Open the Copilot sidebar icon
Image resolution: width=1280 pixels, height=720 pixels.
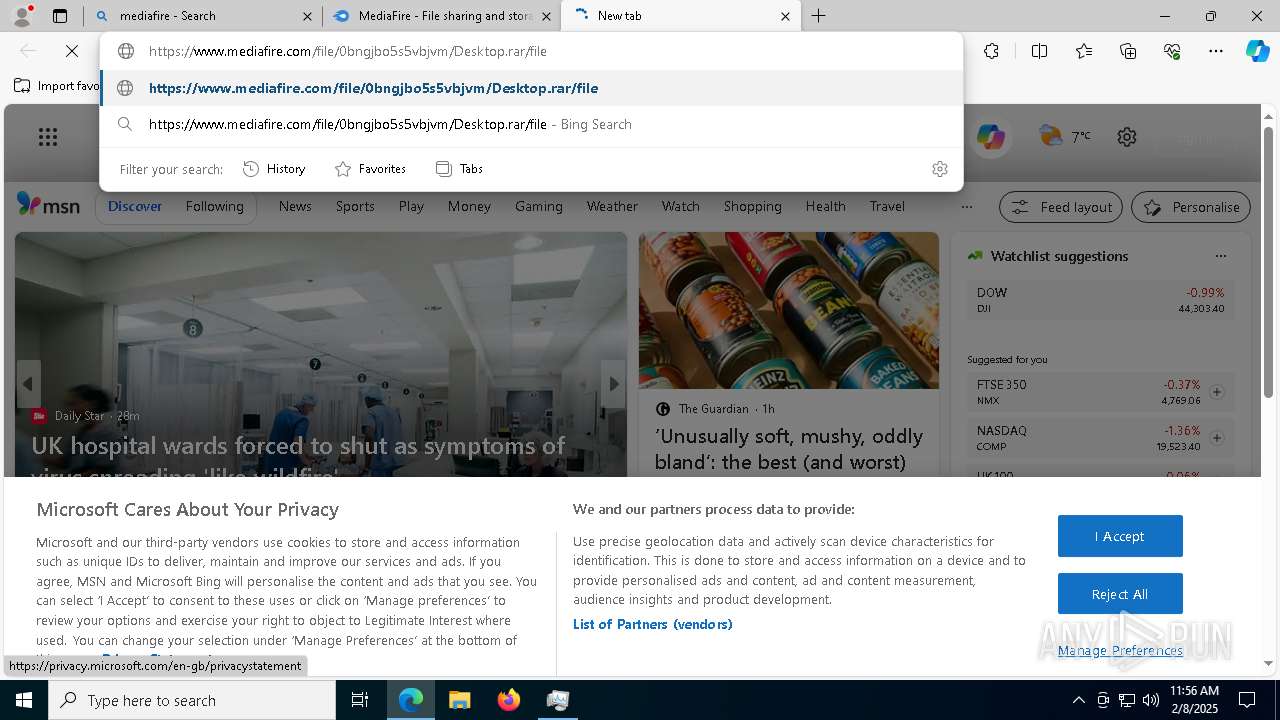coord(1257,51)
